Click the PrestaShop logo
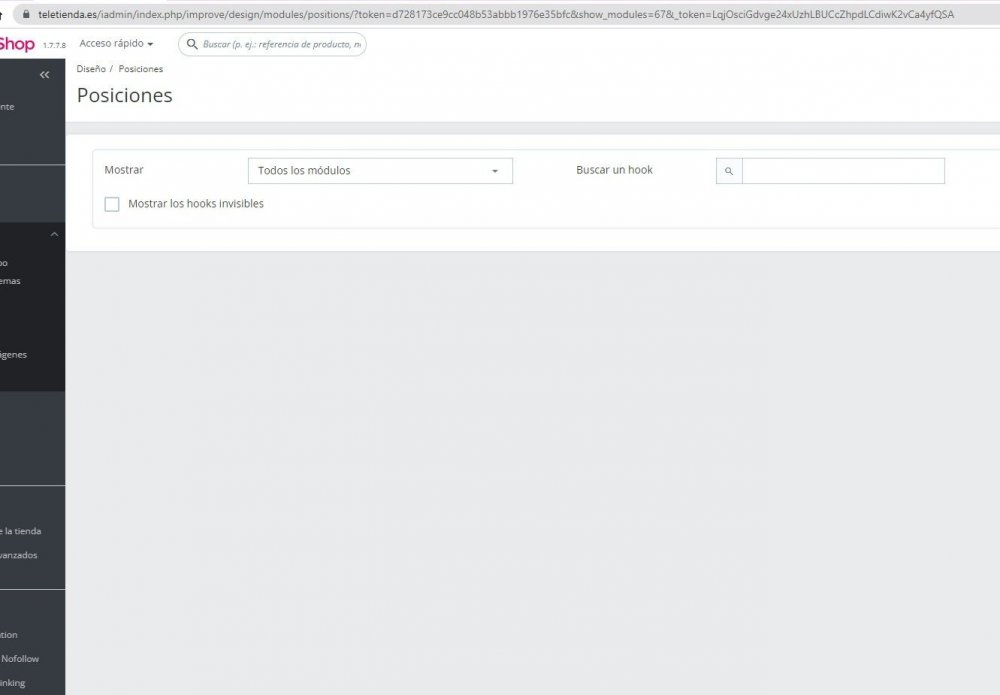The image size is (1000, 695). pyautogui.click(x=18, y=43)
